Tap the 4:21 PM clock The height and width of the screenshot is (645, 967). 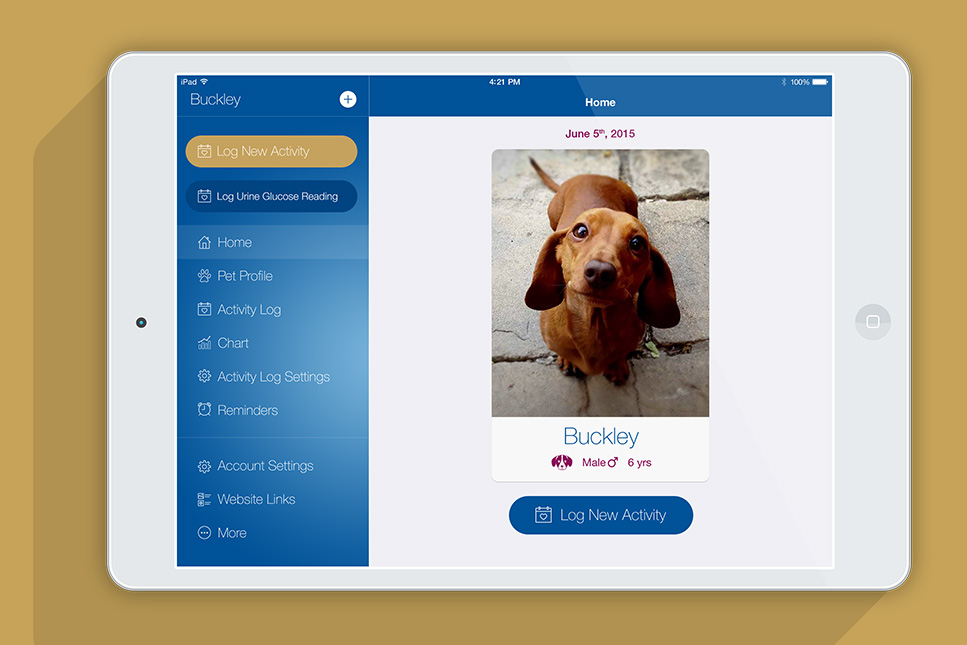tap(504, 81)
